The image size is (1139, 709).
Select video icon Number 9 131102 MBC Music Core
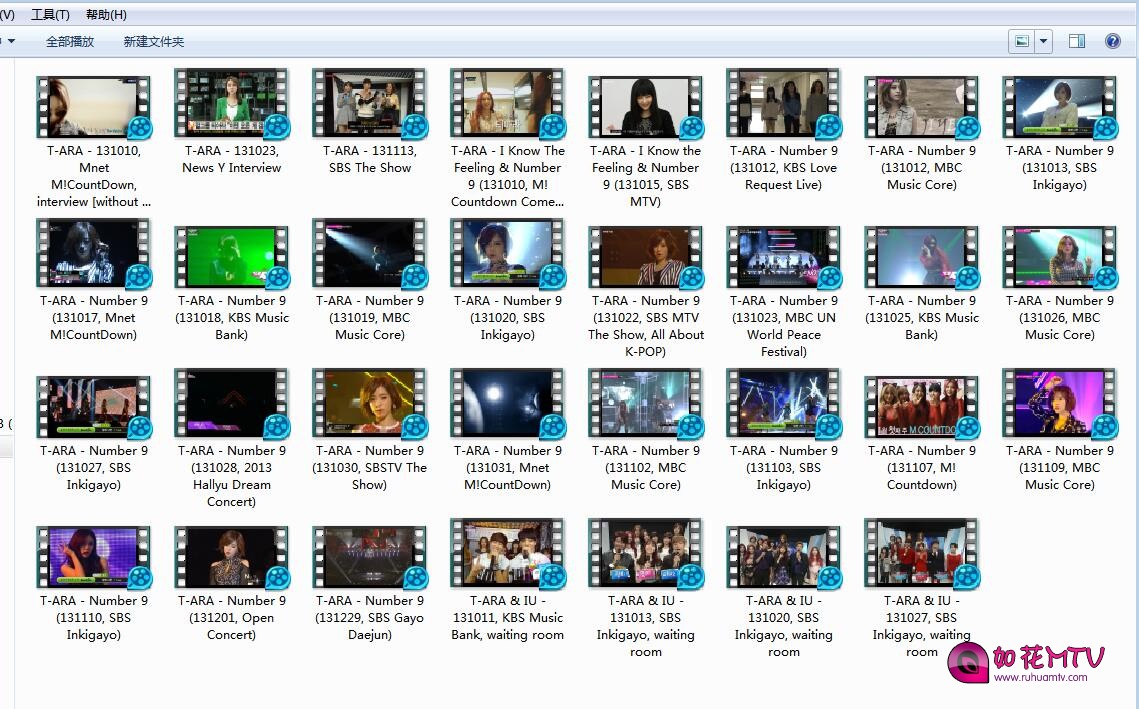click(x=646, y=403)
